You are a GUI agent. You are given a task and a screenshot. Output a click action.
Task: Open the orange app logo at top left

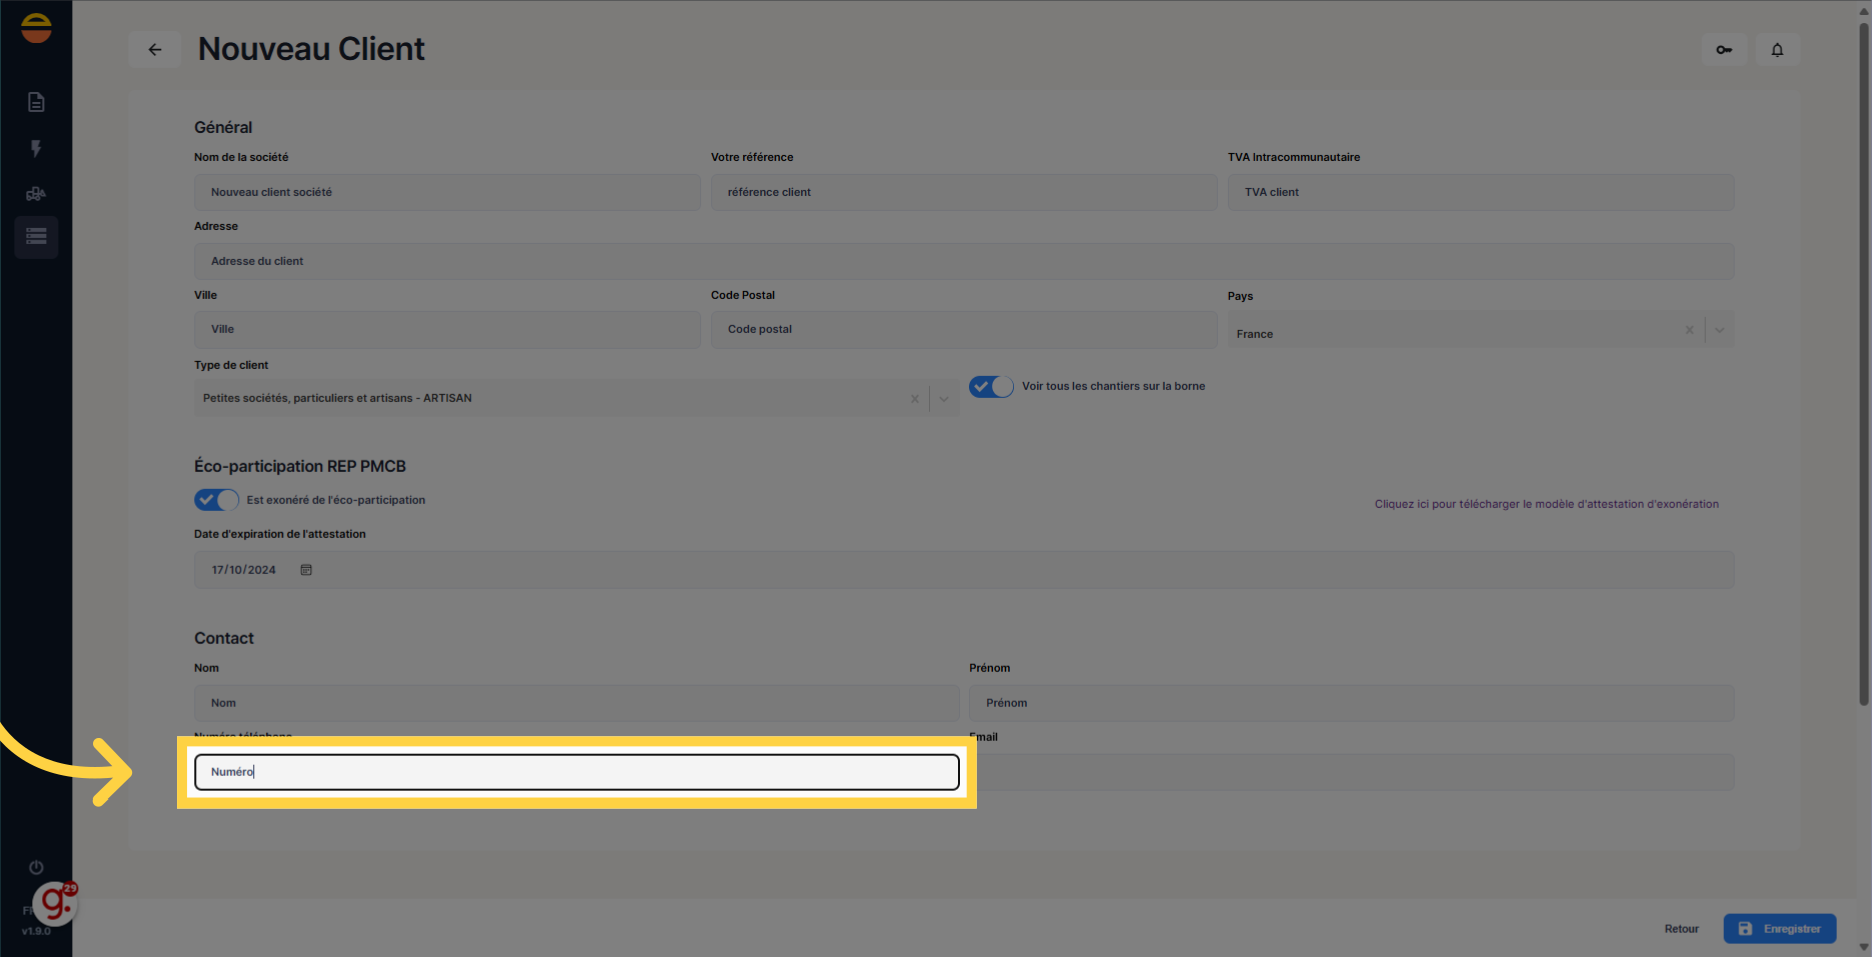(36, 27)
